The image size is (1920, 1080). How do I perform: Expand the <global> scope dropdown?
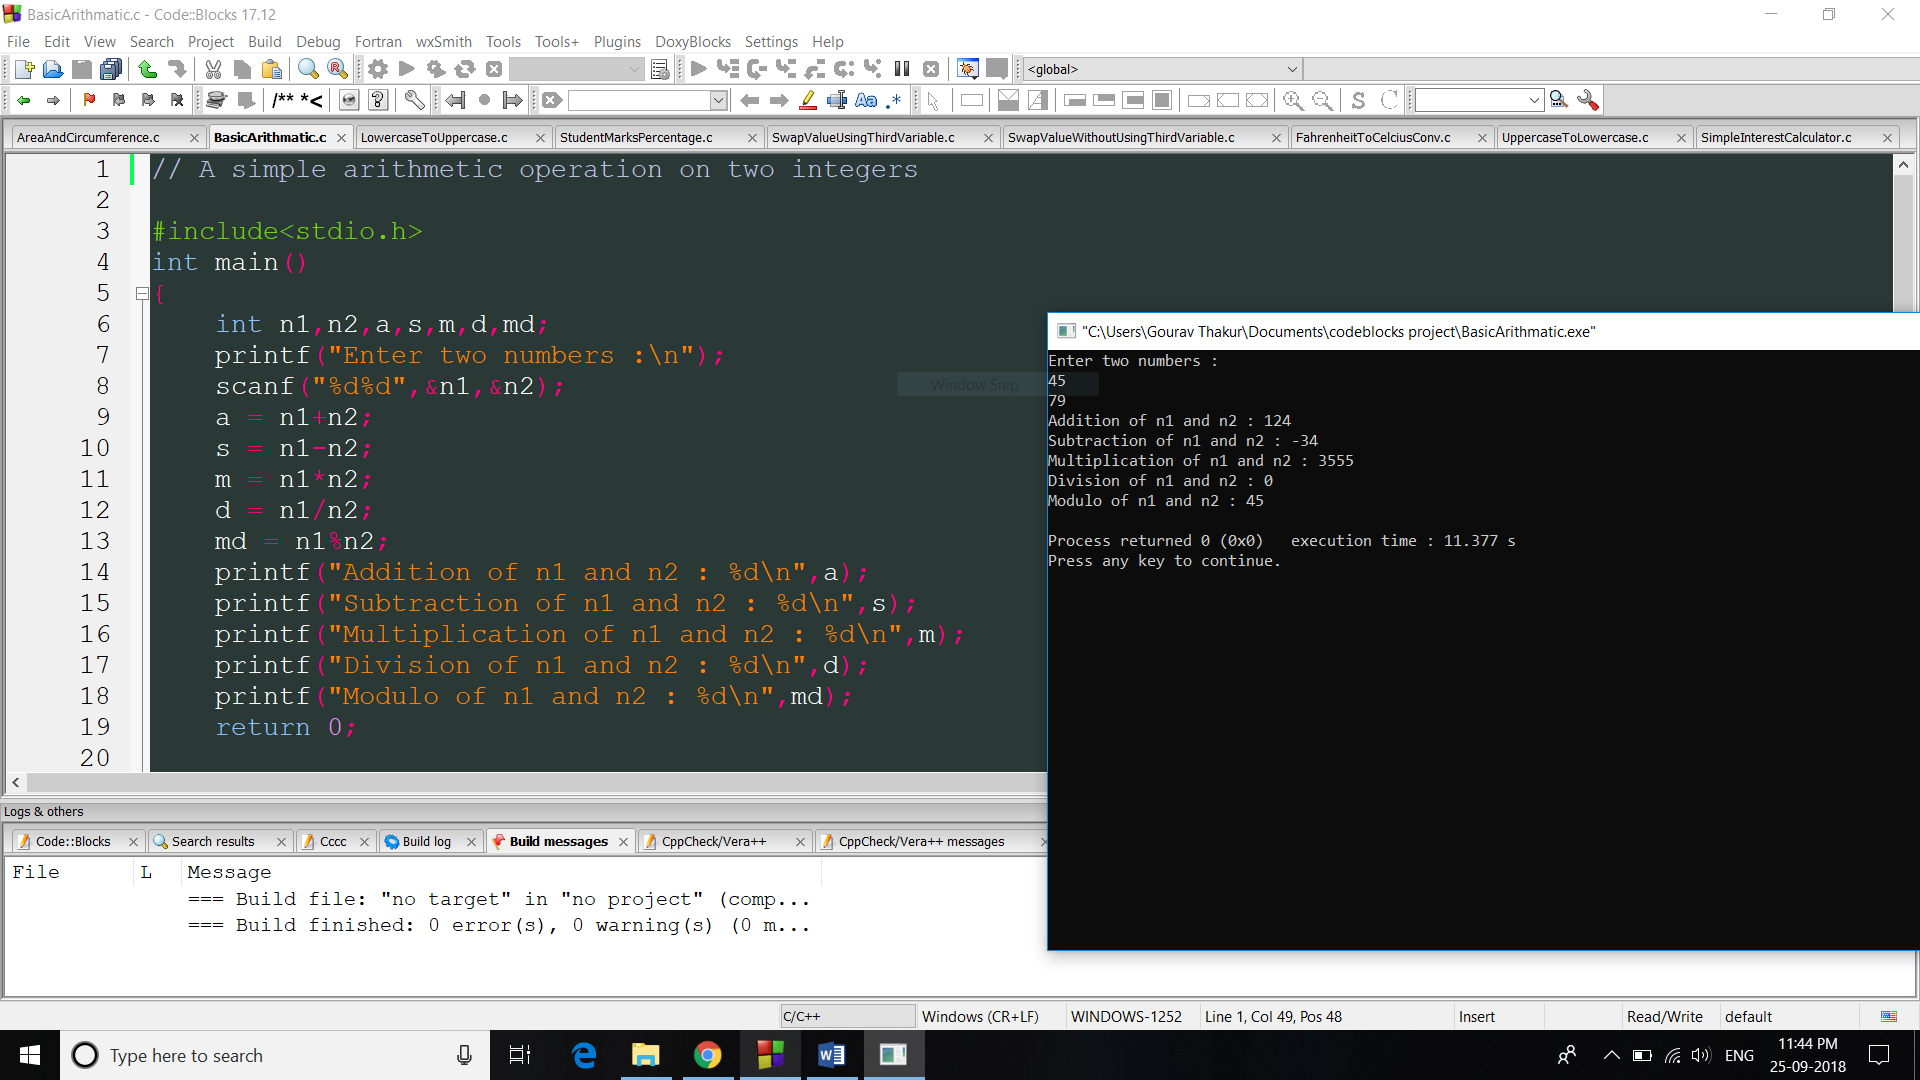click(x=1292, y=69)
